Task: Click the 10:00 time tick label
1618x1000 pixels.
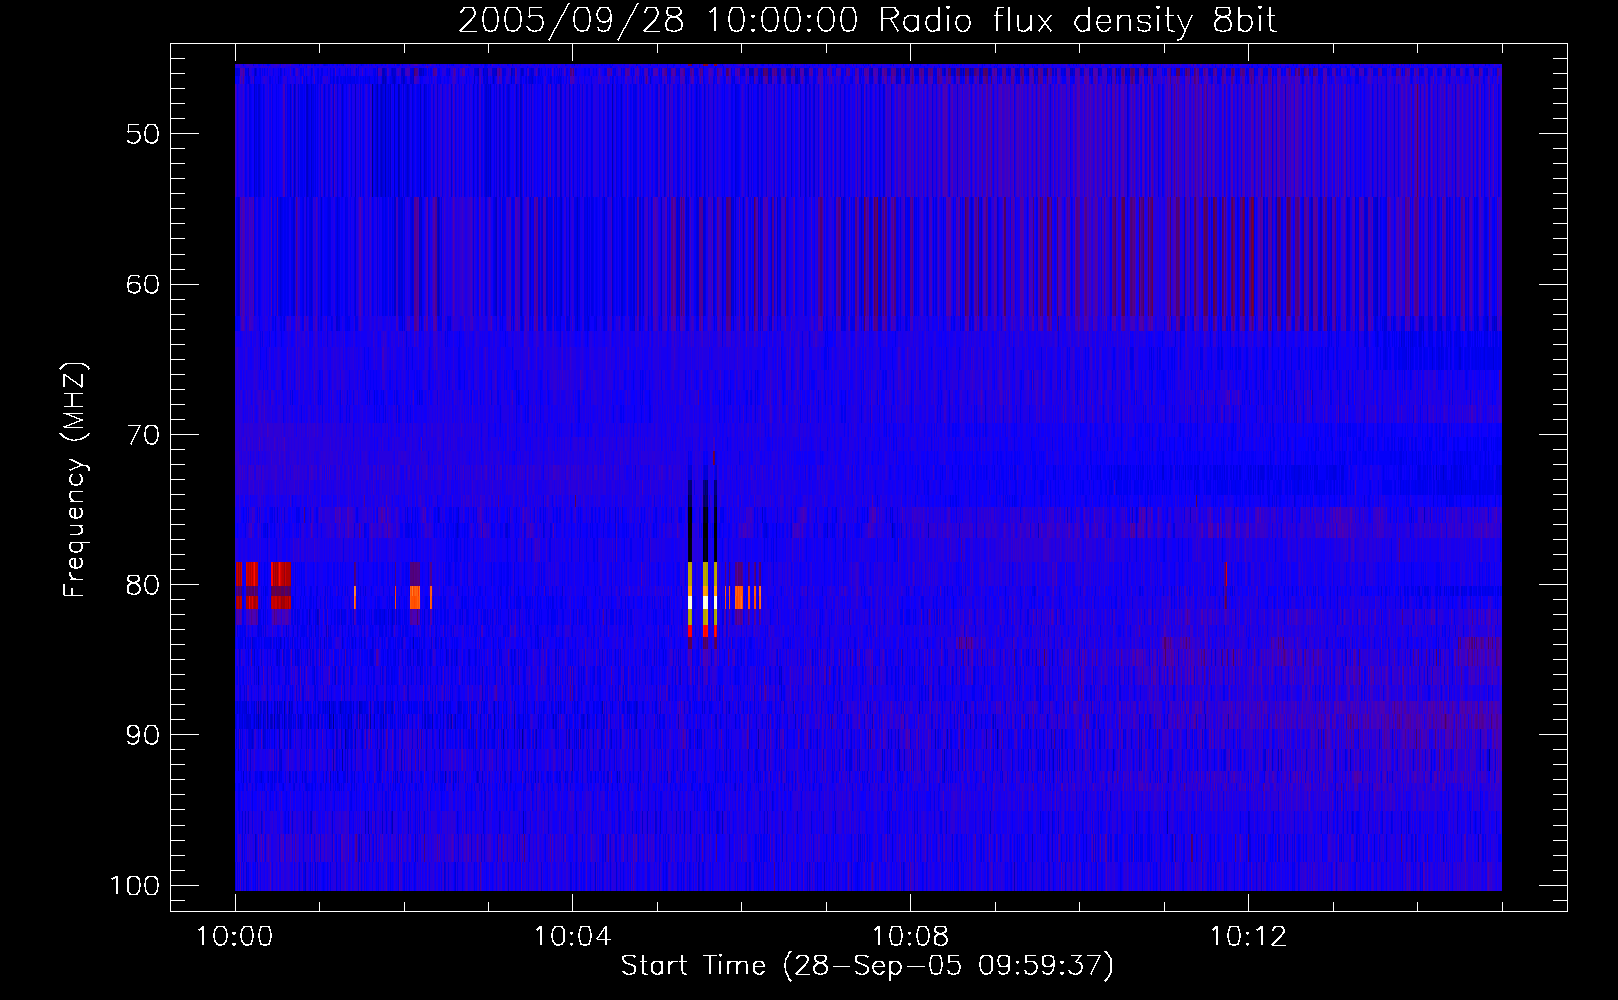Action: click(x=235, y=937)
